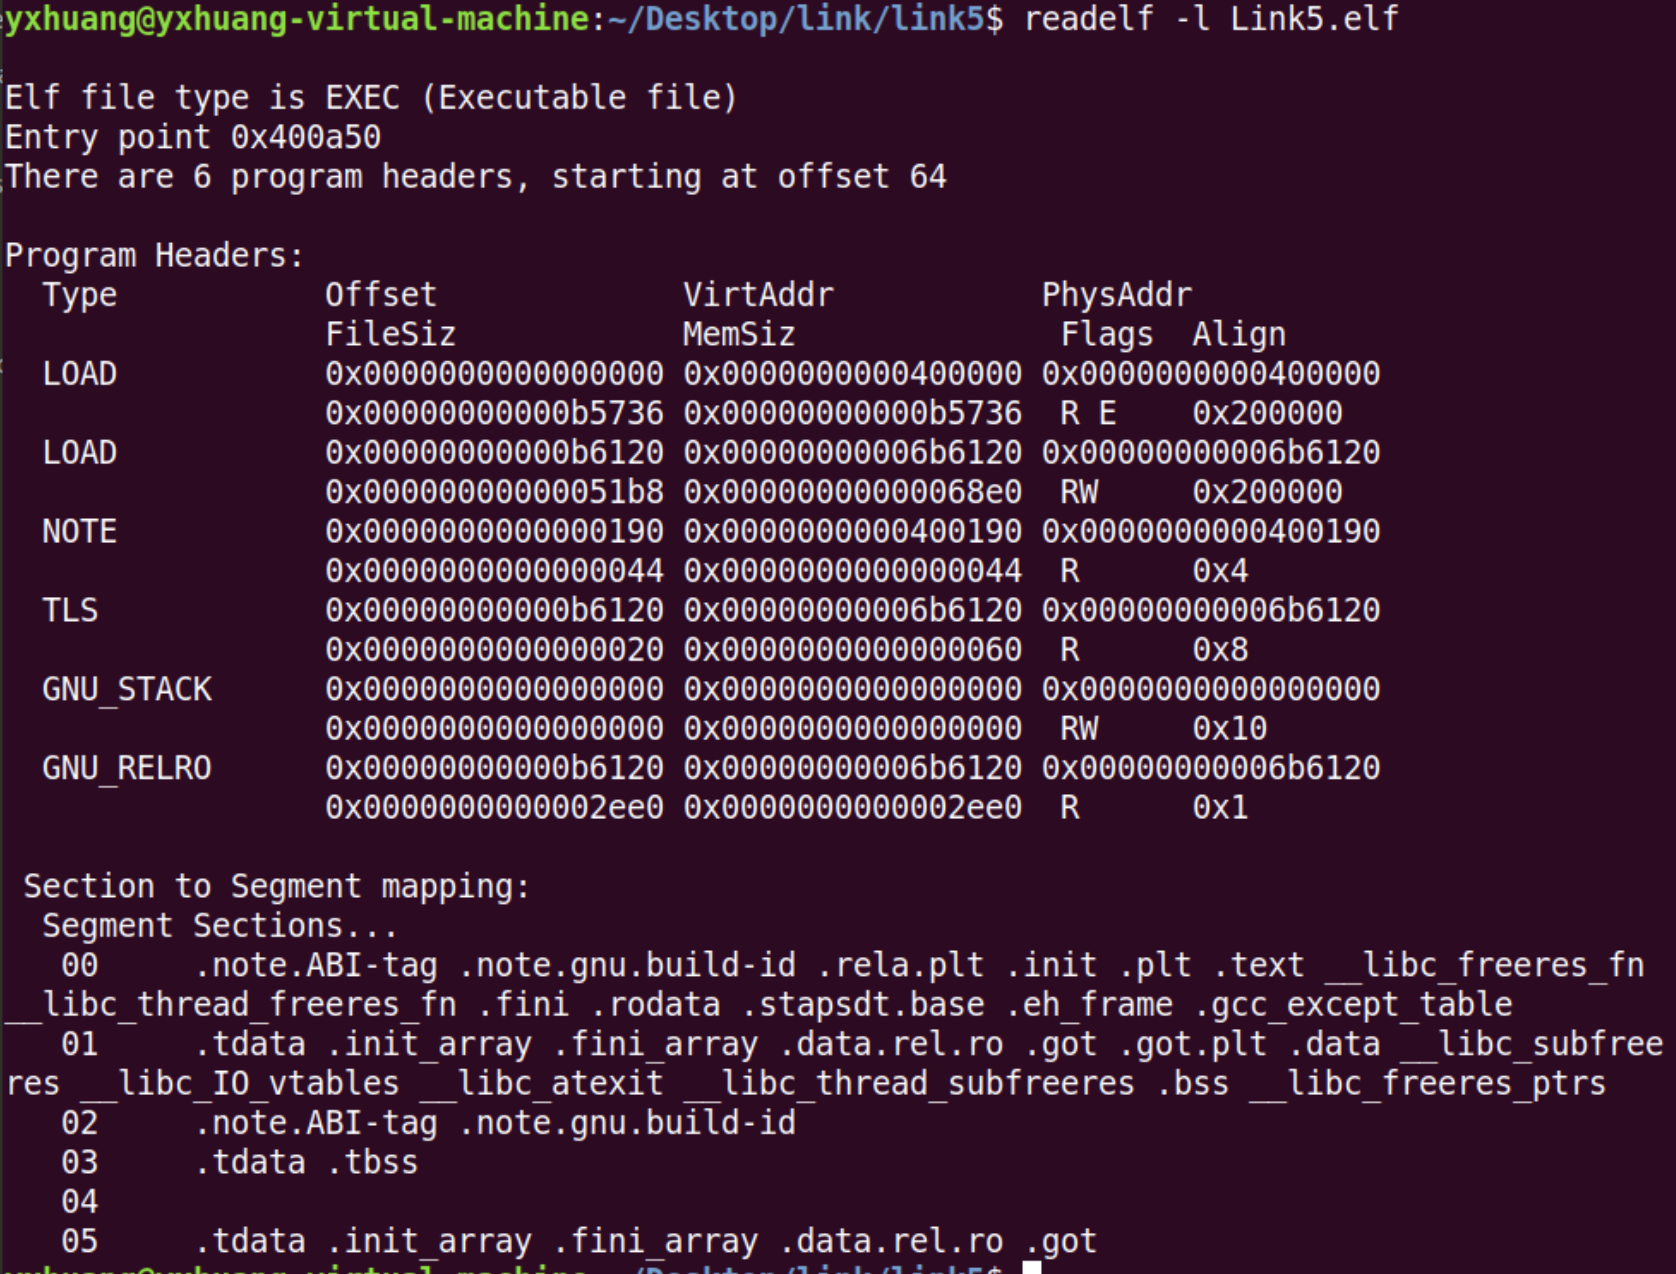Click the TLS segment type entry
The image size is (1676, 1274).
pos(70,610)
